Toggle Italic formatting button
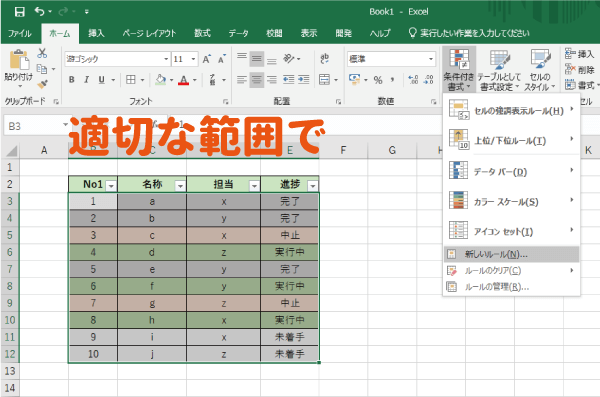Viewport: 600px width, 397px height. 86,80
